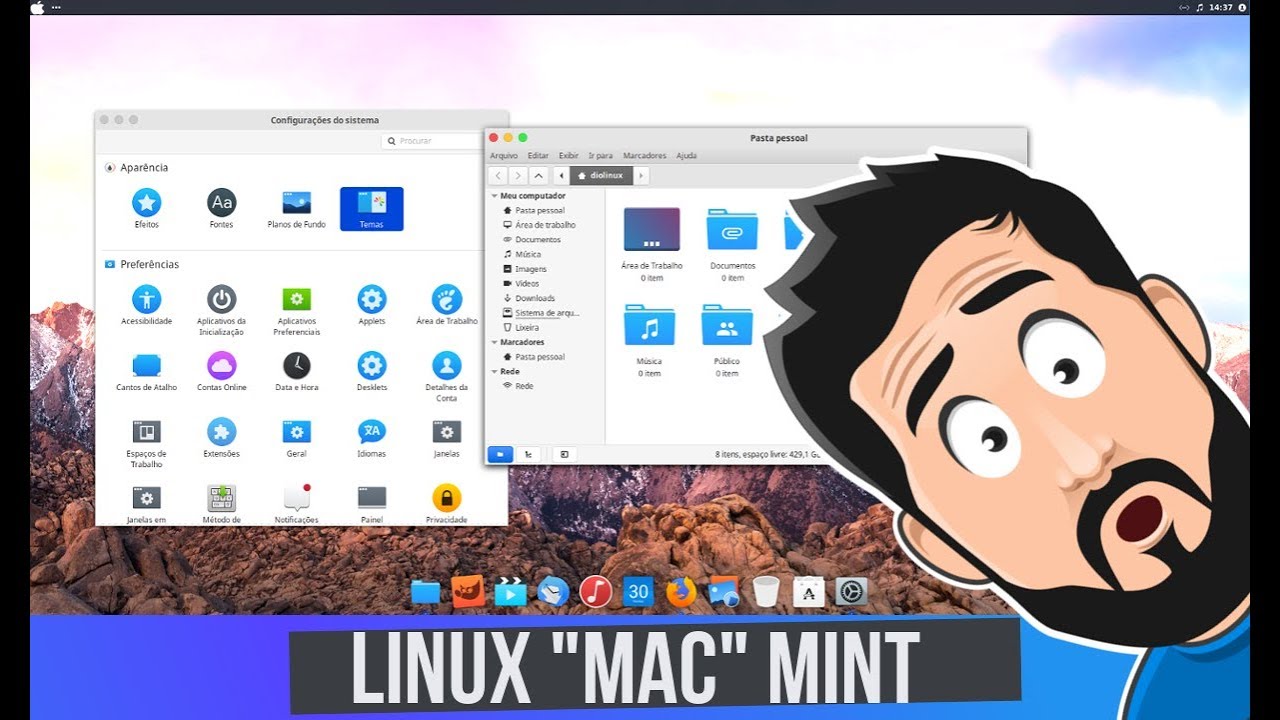Collapse the Meu computador section

pyautogui.click(x=494, y=196)
